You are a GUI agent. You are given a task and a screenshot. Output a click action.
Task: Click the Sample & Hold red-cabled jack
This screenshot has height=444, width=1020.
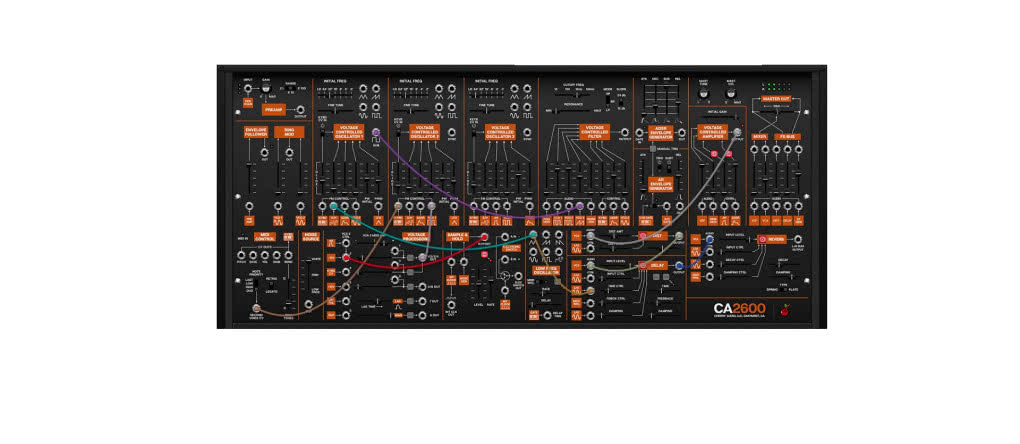(485, 237)
